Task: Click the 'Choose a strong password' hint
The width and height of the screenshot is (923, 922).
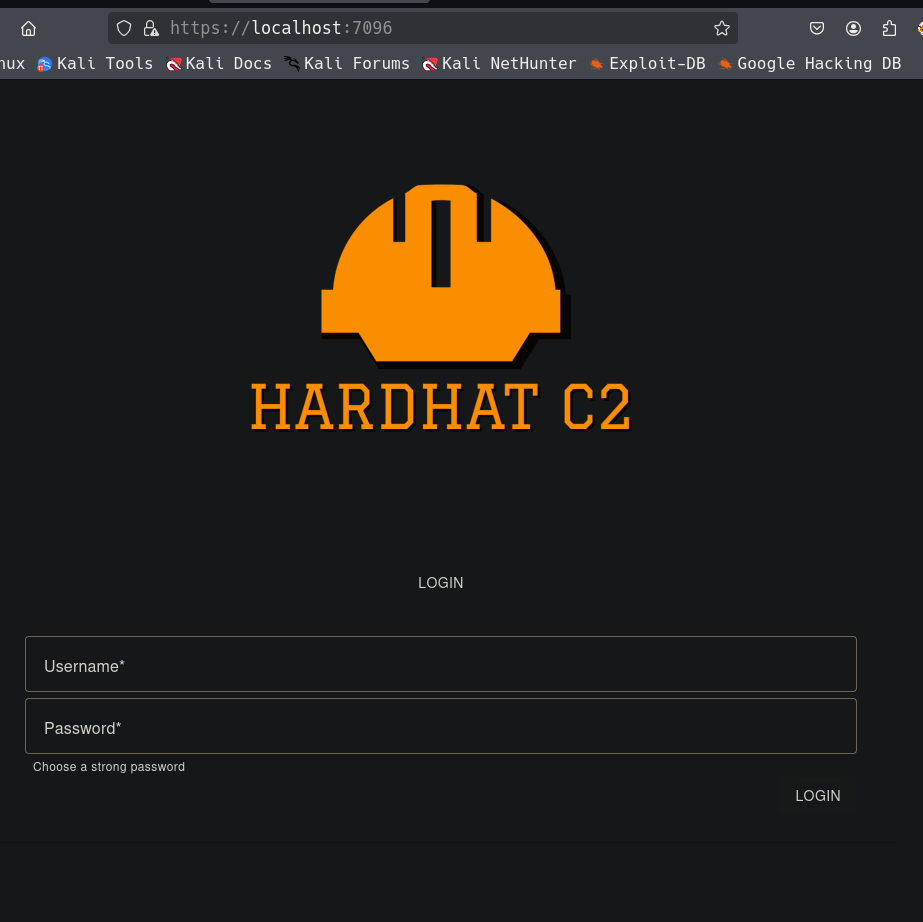Action: point(109,767)
